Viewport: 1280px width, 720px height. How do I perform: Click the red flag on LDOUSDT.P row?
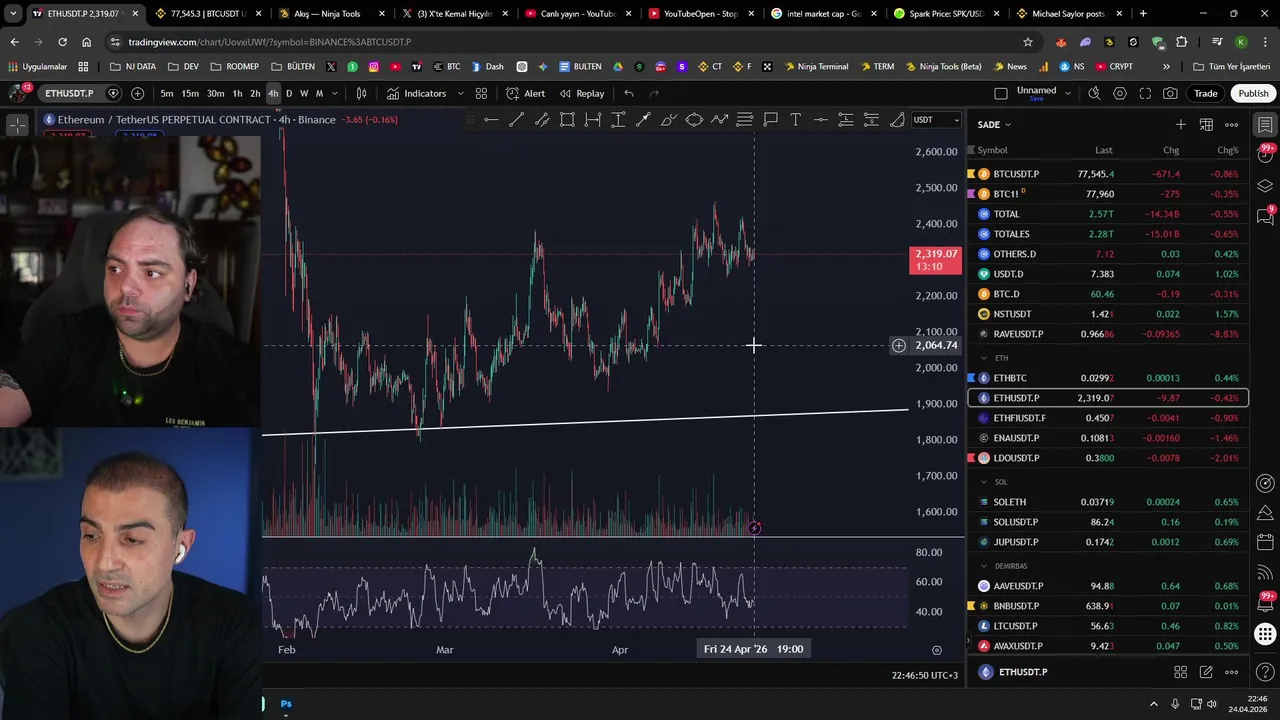[x=971, y=458]
